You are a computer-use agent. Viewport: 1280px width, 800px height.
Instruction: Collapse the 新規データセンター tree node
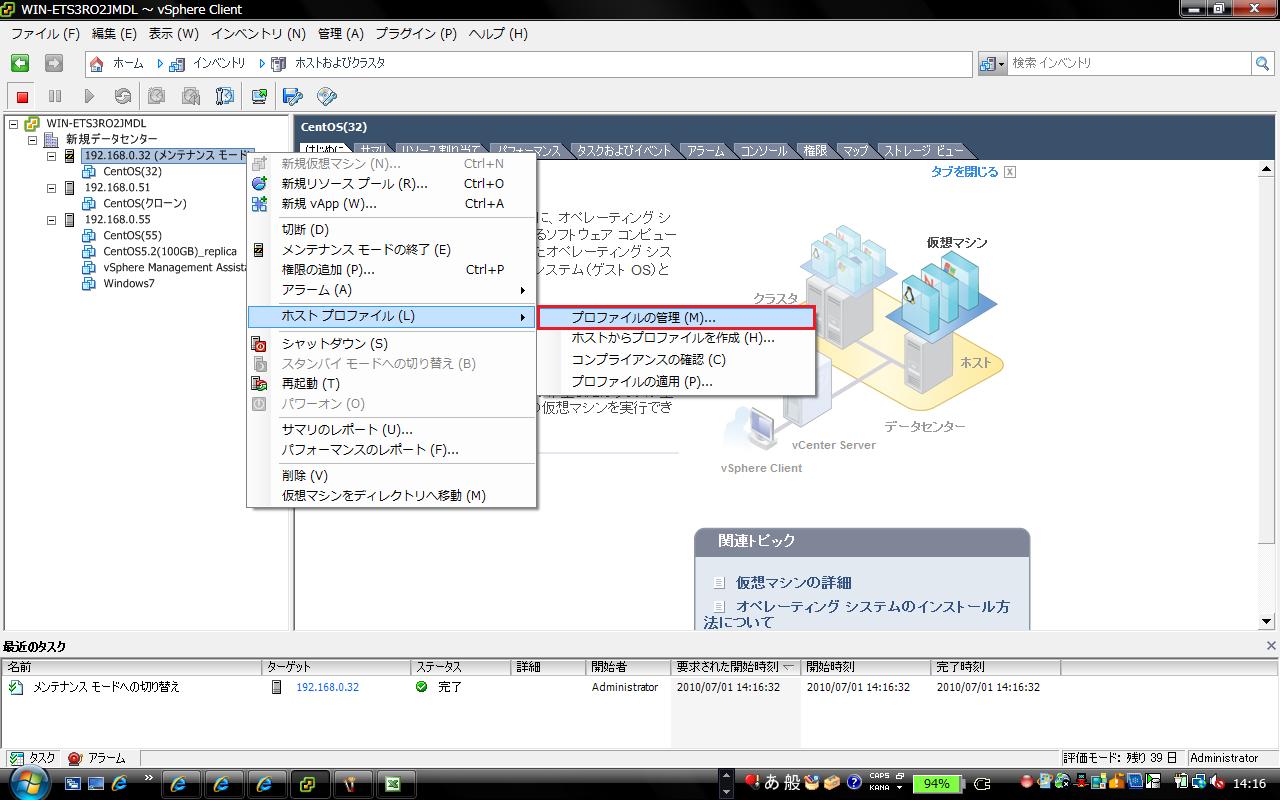33,140
